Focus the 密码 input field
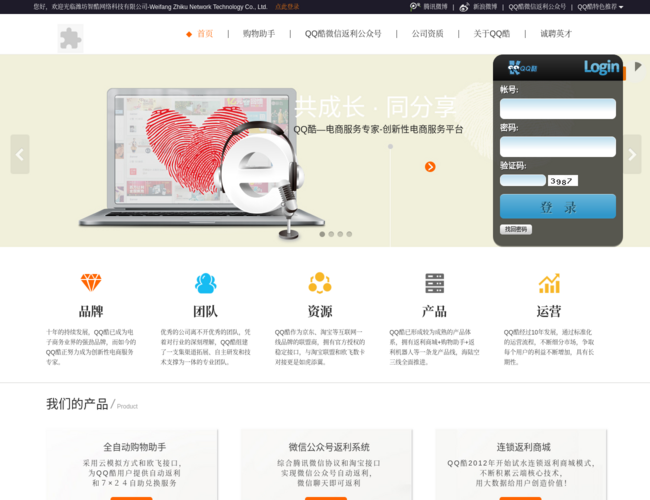 [x=558, y=147]
